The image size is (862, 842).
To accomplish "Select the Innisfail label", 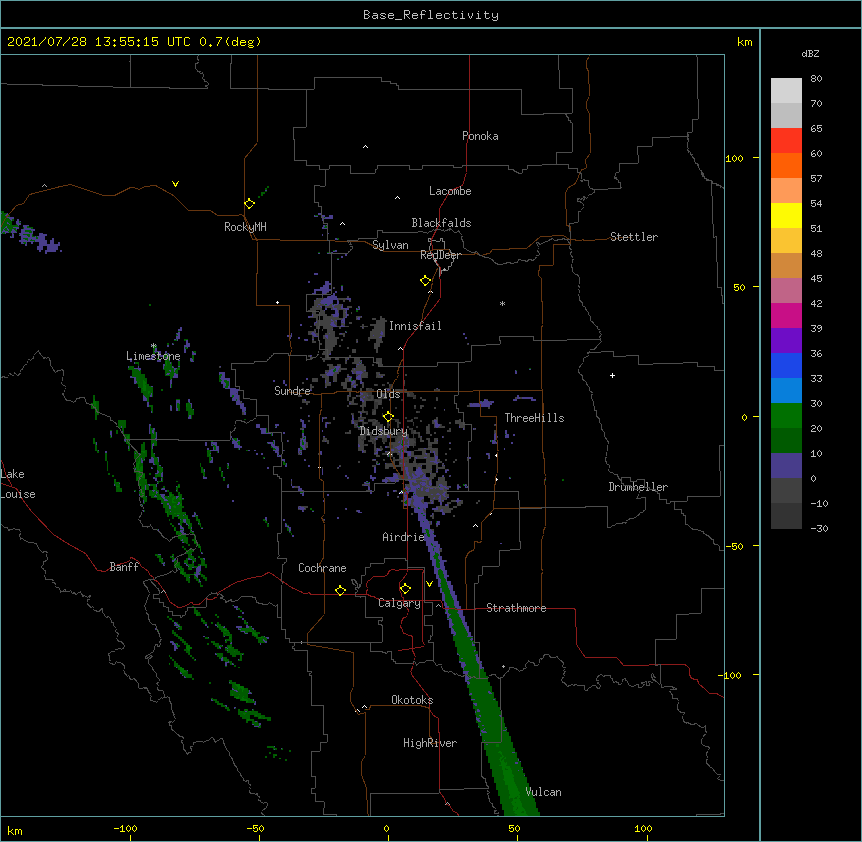I will click(415, 326).
